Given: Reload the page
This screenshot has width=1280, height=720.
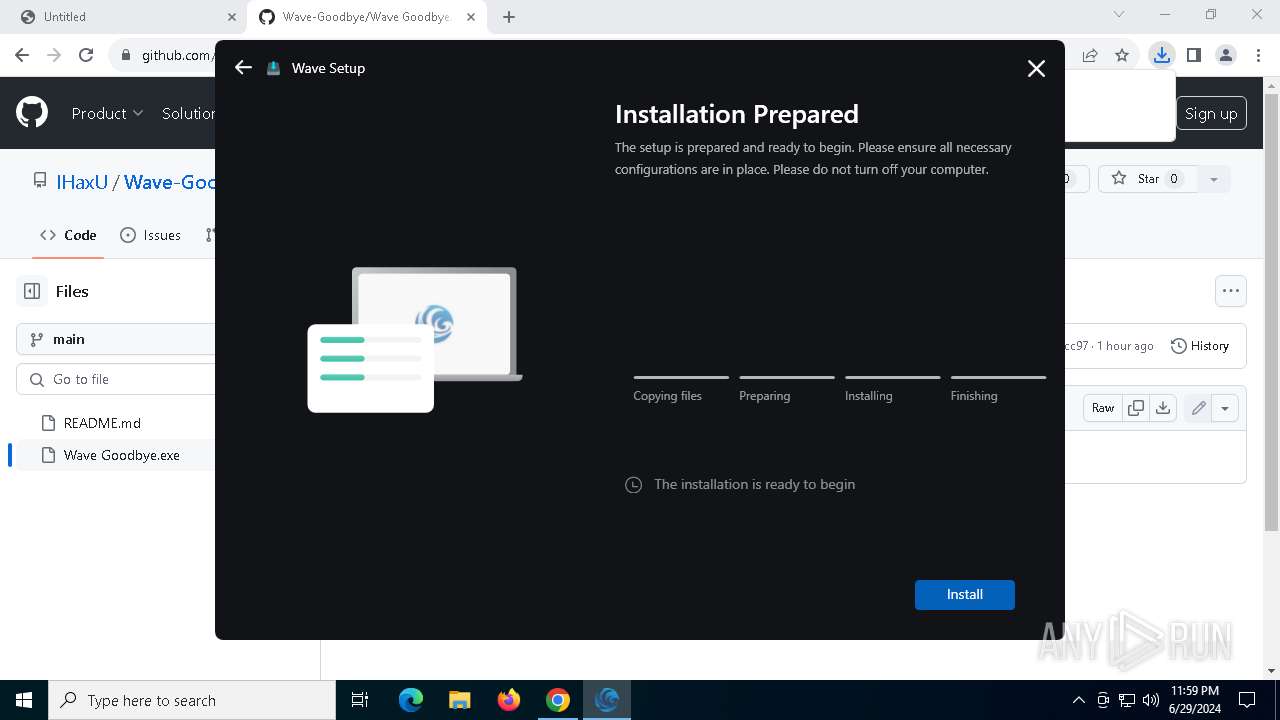Looking at the screenshot, I should click(86, 55).
